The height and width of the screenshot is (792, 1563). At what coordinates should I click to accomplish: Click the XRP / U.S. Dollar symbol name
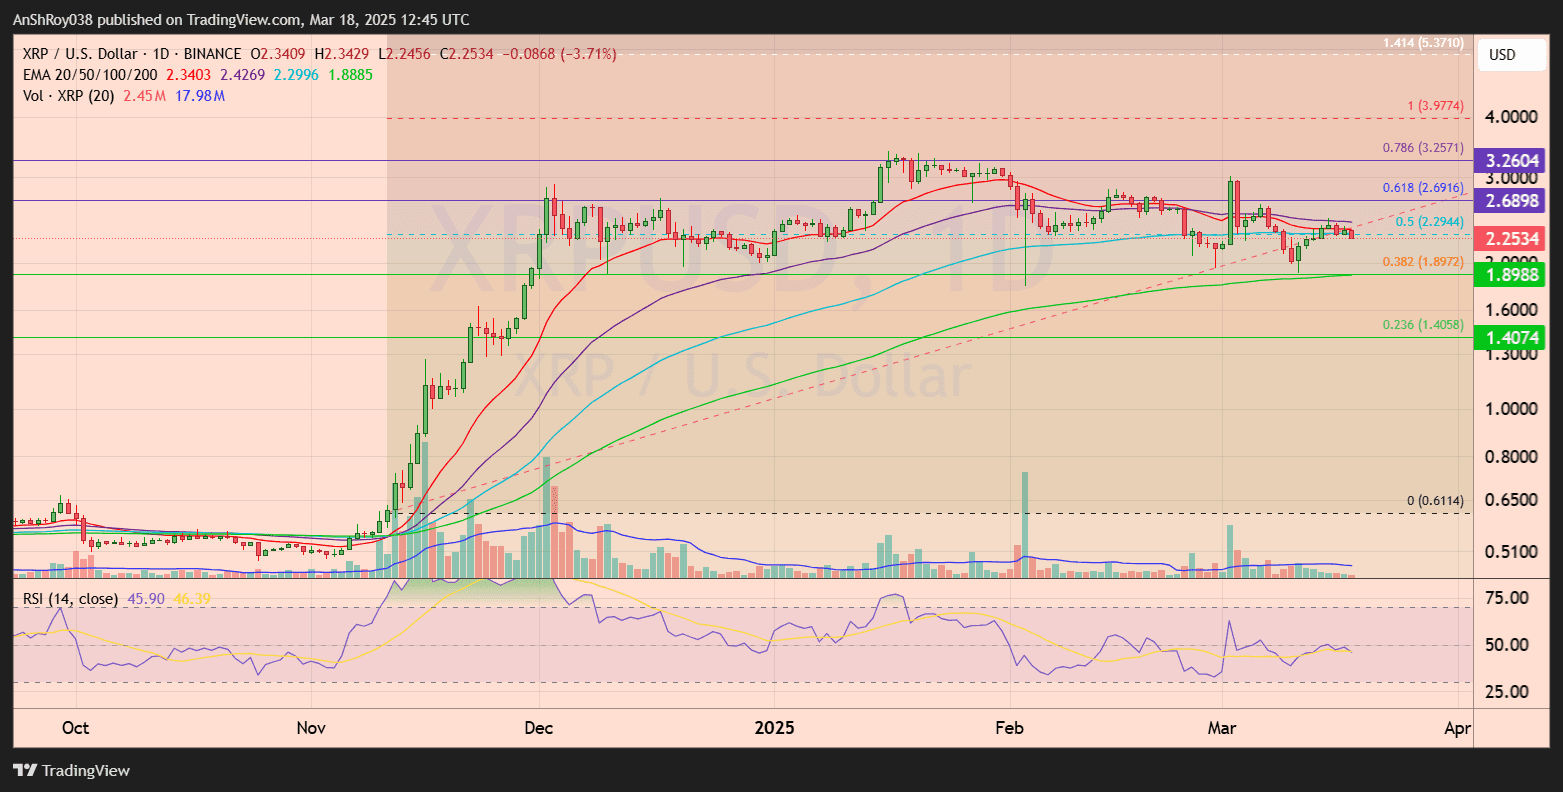point(78,53)
